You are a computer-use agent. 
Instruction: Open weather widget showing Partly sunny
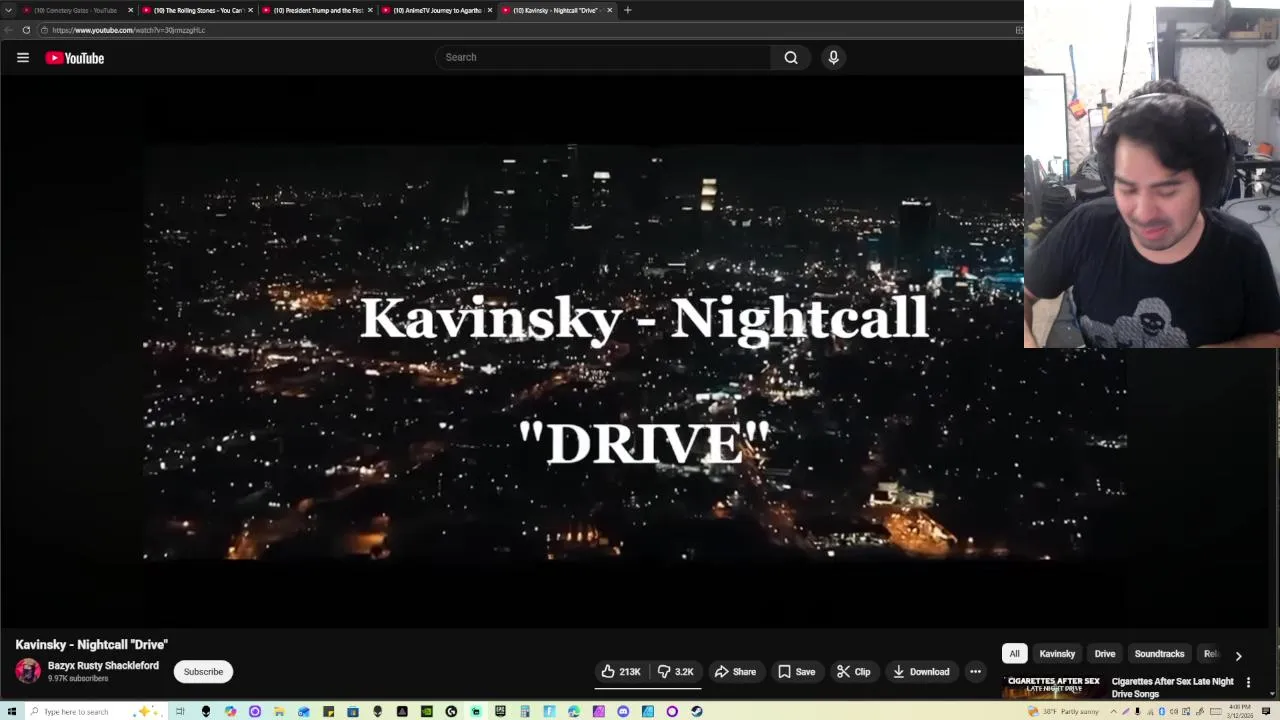point(1063,711)
